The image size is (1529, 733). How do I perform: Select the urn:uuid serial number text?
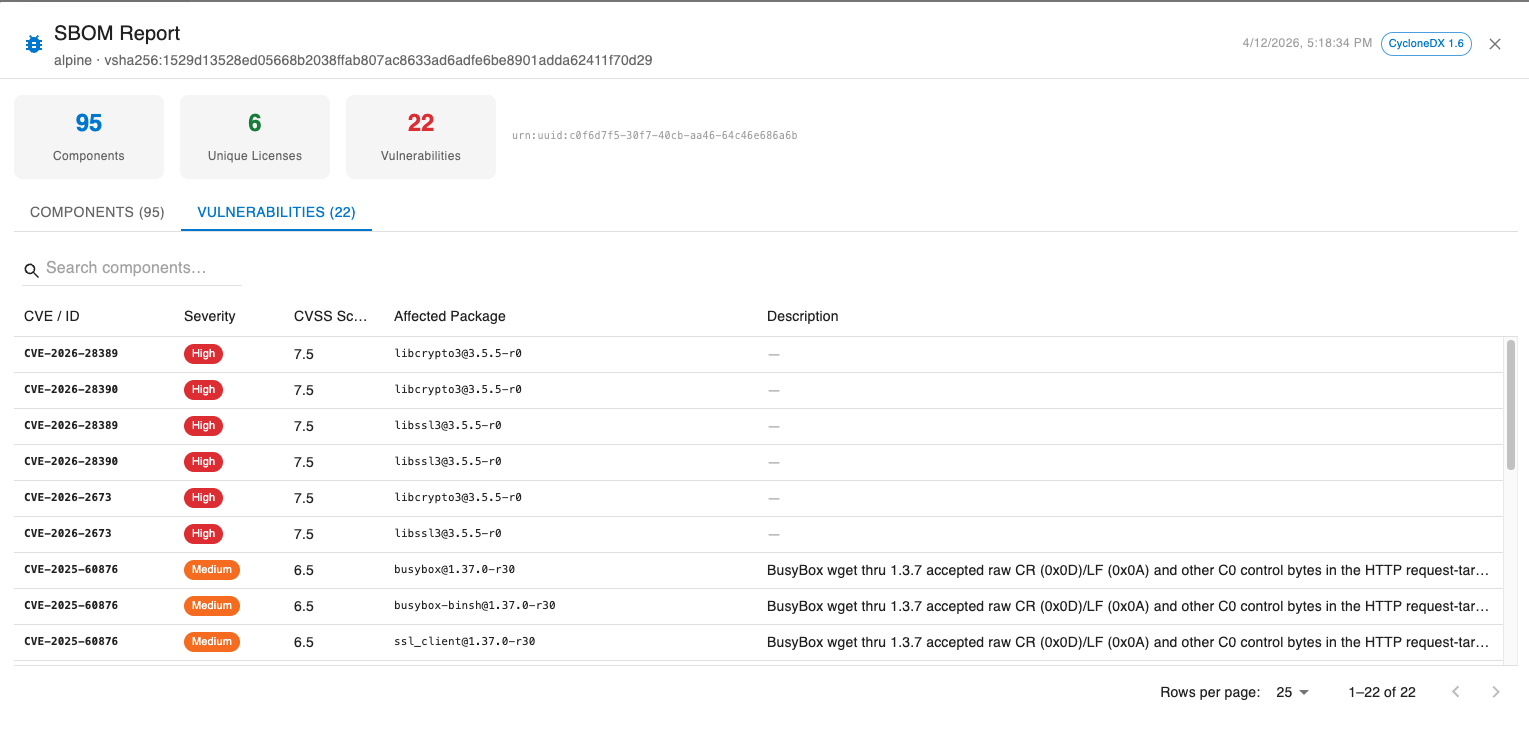655,135
